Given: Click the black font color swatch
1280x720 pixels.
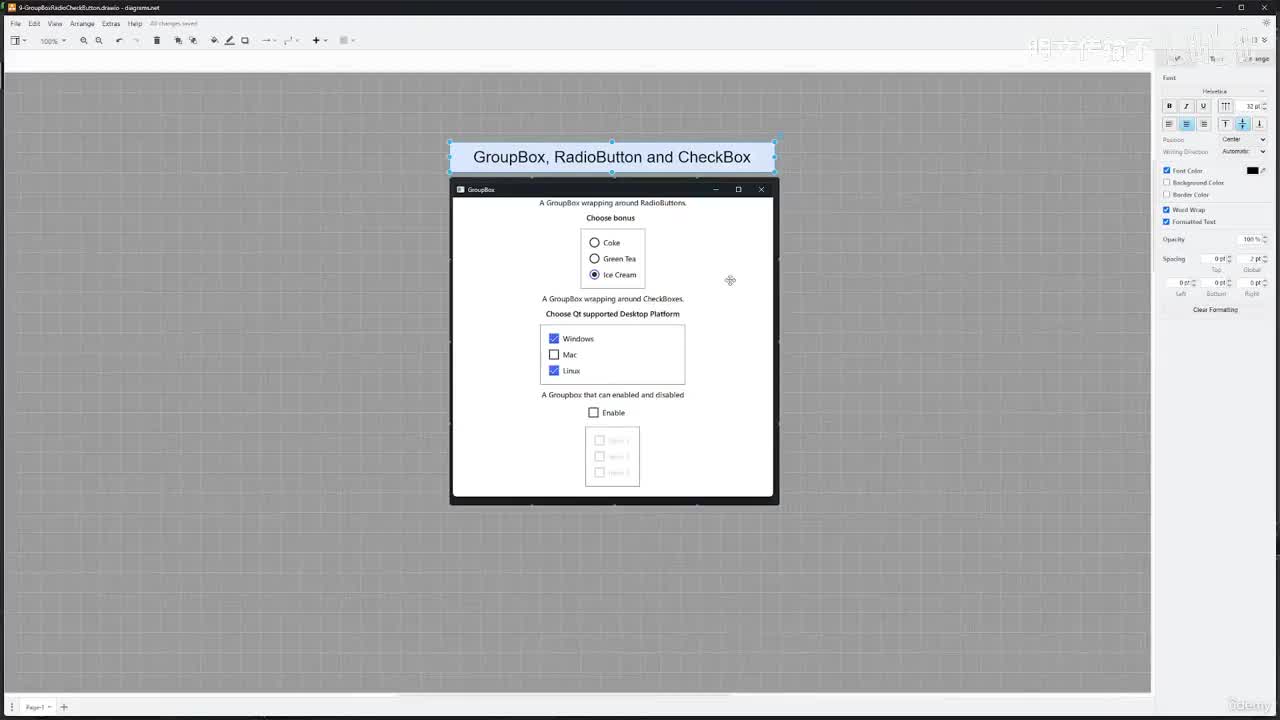Looking at the screenshot, I should [1252, 171].
